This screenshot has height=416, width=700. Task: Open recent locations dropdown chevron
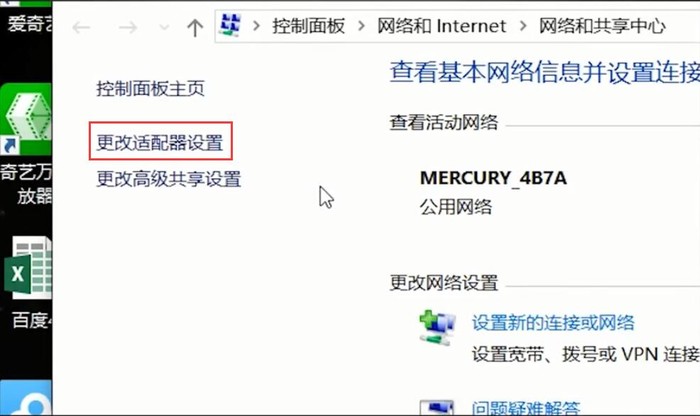click(x=164, y=28)
